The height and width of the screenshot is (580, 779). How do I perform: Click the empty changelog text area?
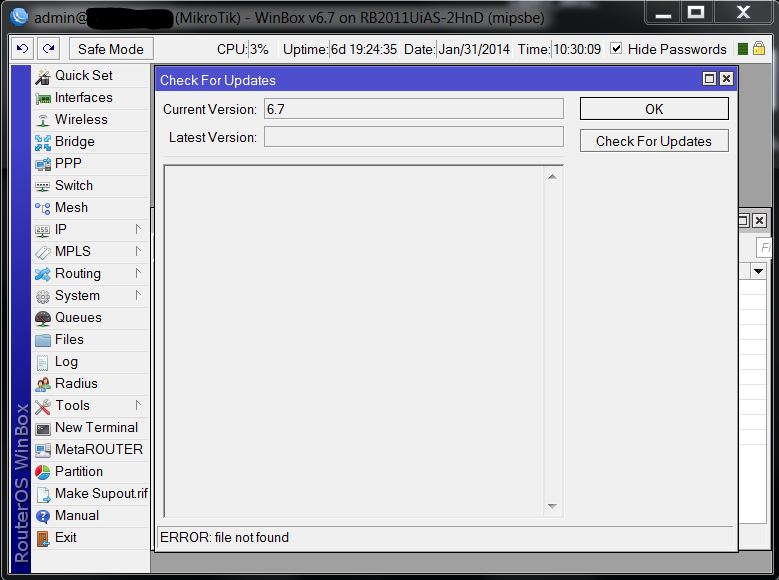[354, 341]
